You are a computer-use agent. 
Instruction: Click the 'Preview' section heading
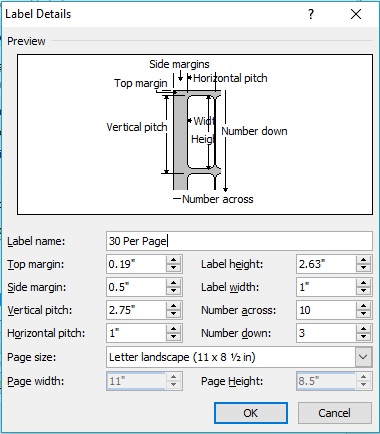point(26,41)
